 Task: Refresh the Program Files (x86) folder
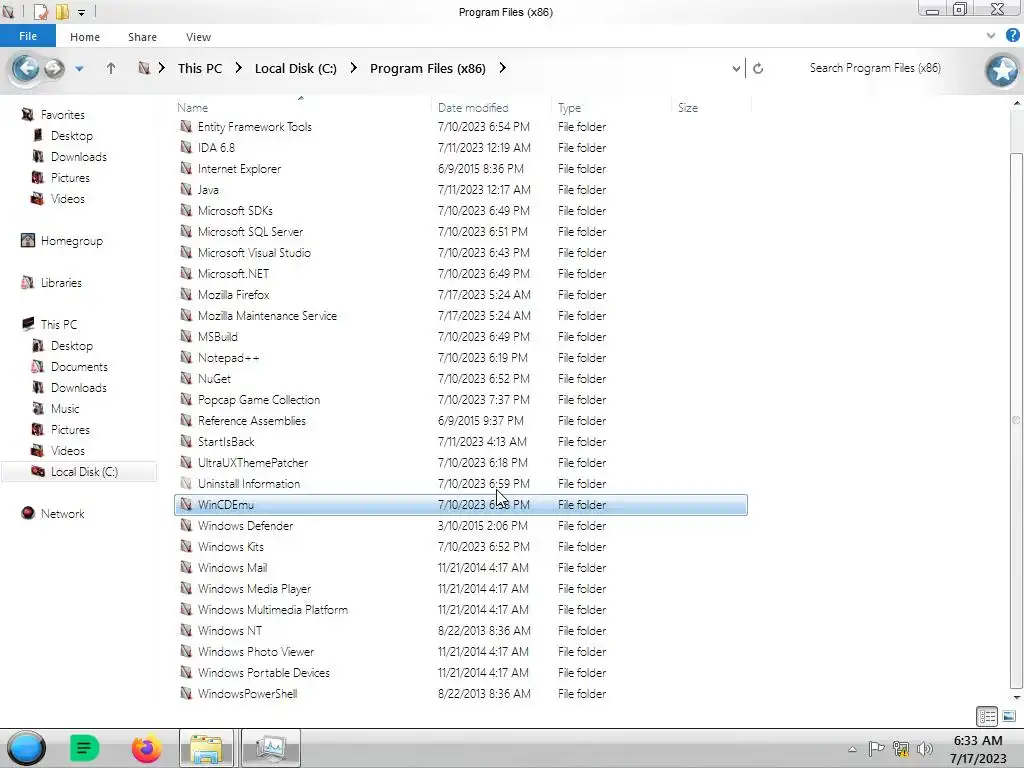[x=758, y=69]
